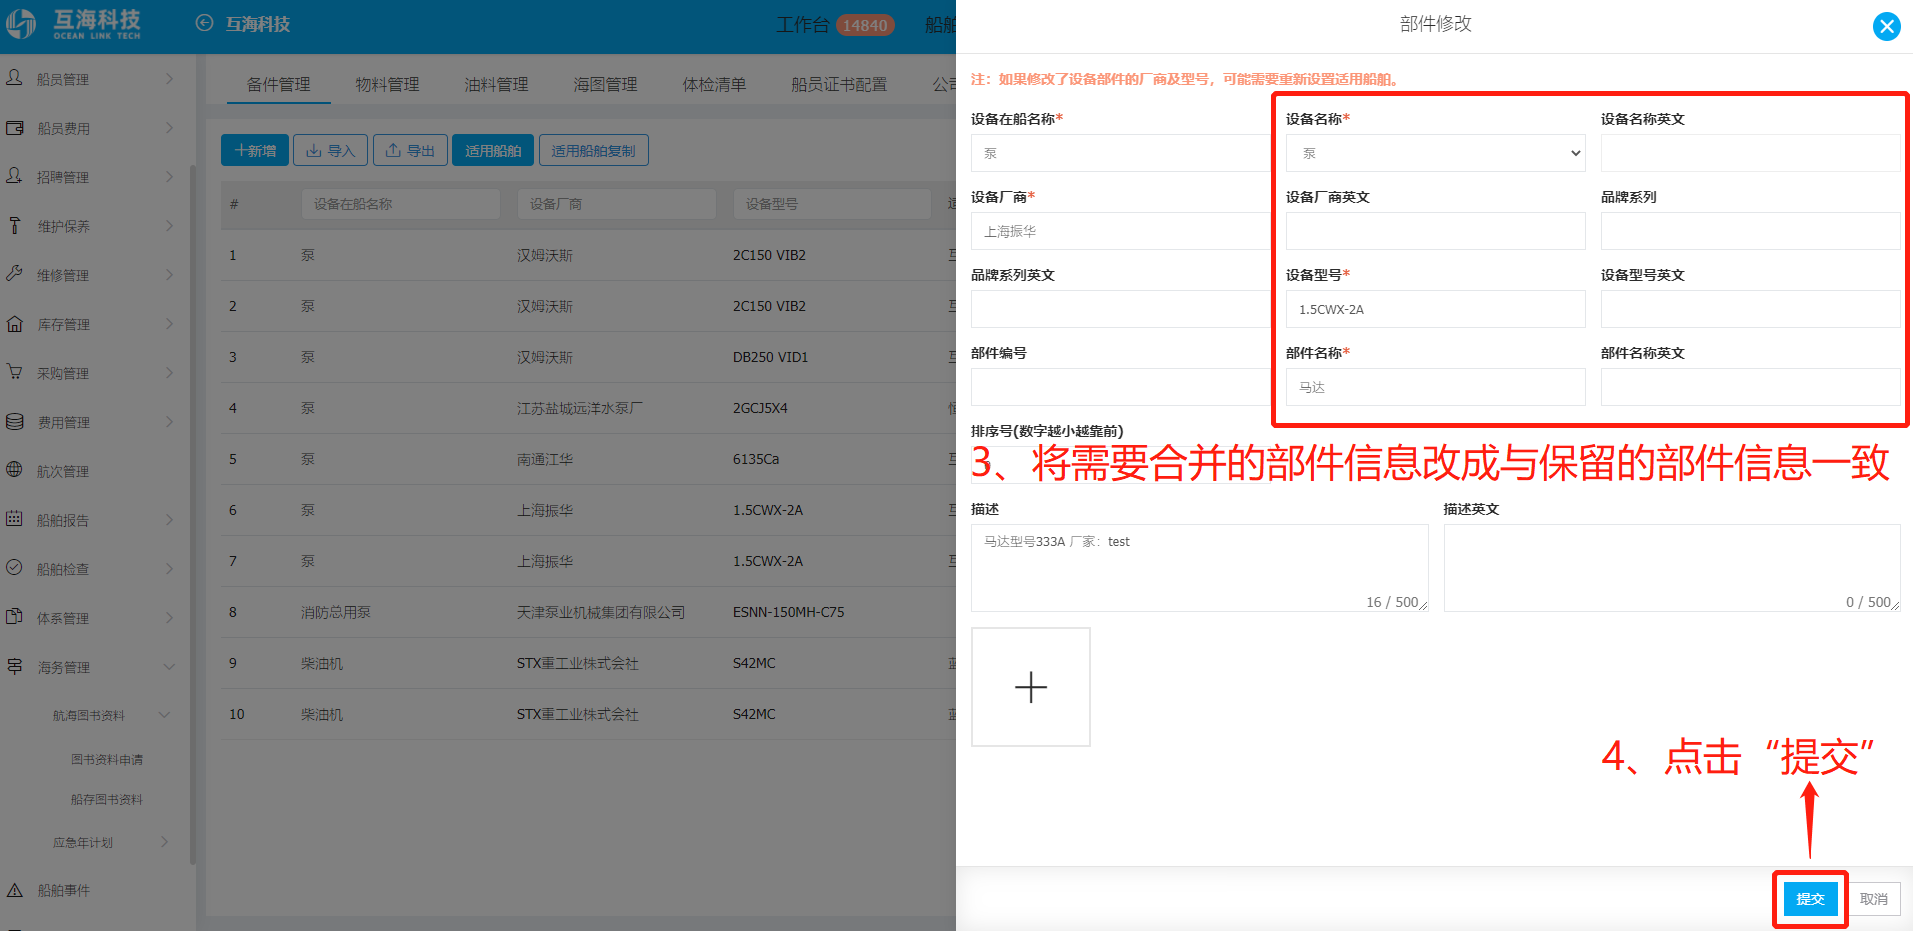Select table row with 6135Ca

tap(588, 459)
